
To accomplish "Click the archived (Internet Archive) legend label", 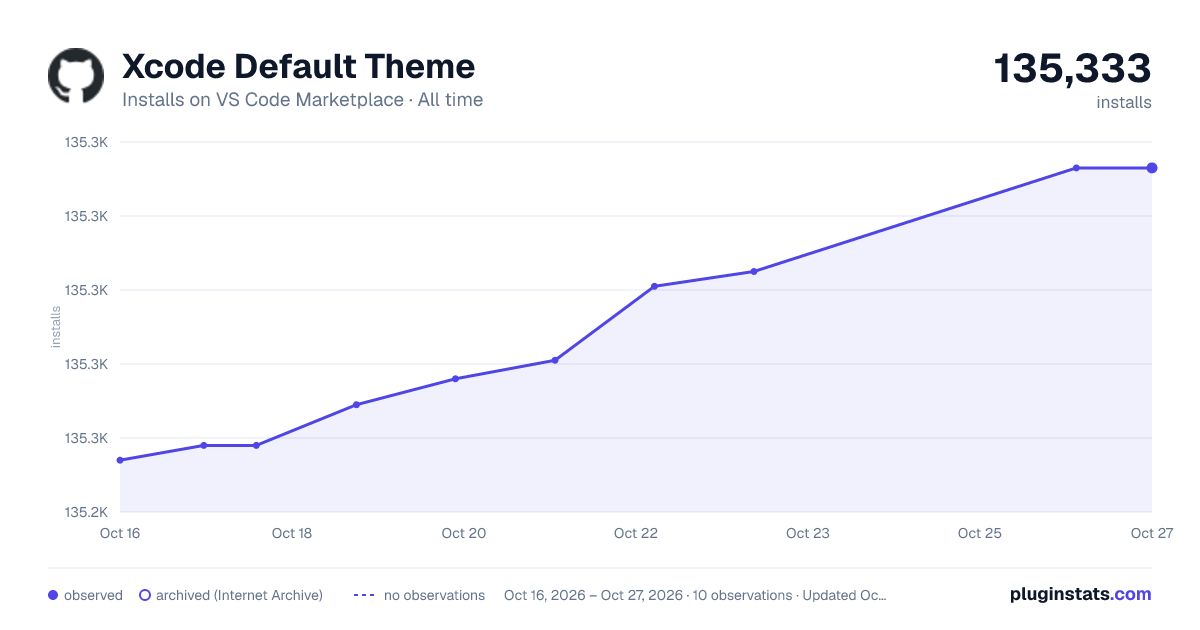I will click(239, 595).
